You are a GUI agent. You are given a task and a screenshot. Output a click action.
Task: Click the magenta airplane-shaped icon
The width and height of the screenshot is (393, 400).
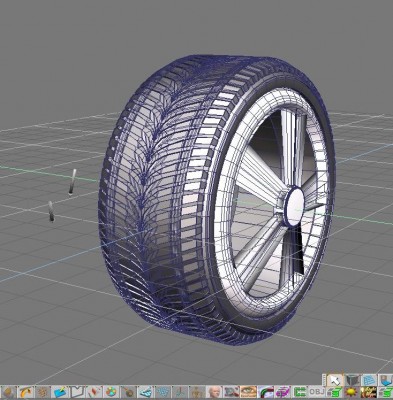[283, 392]
